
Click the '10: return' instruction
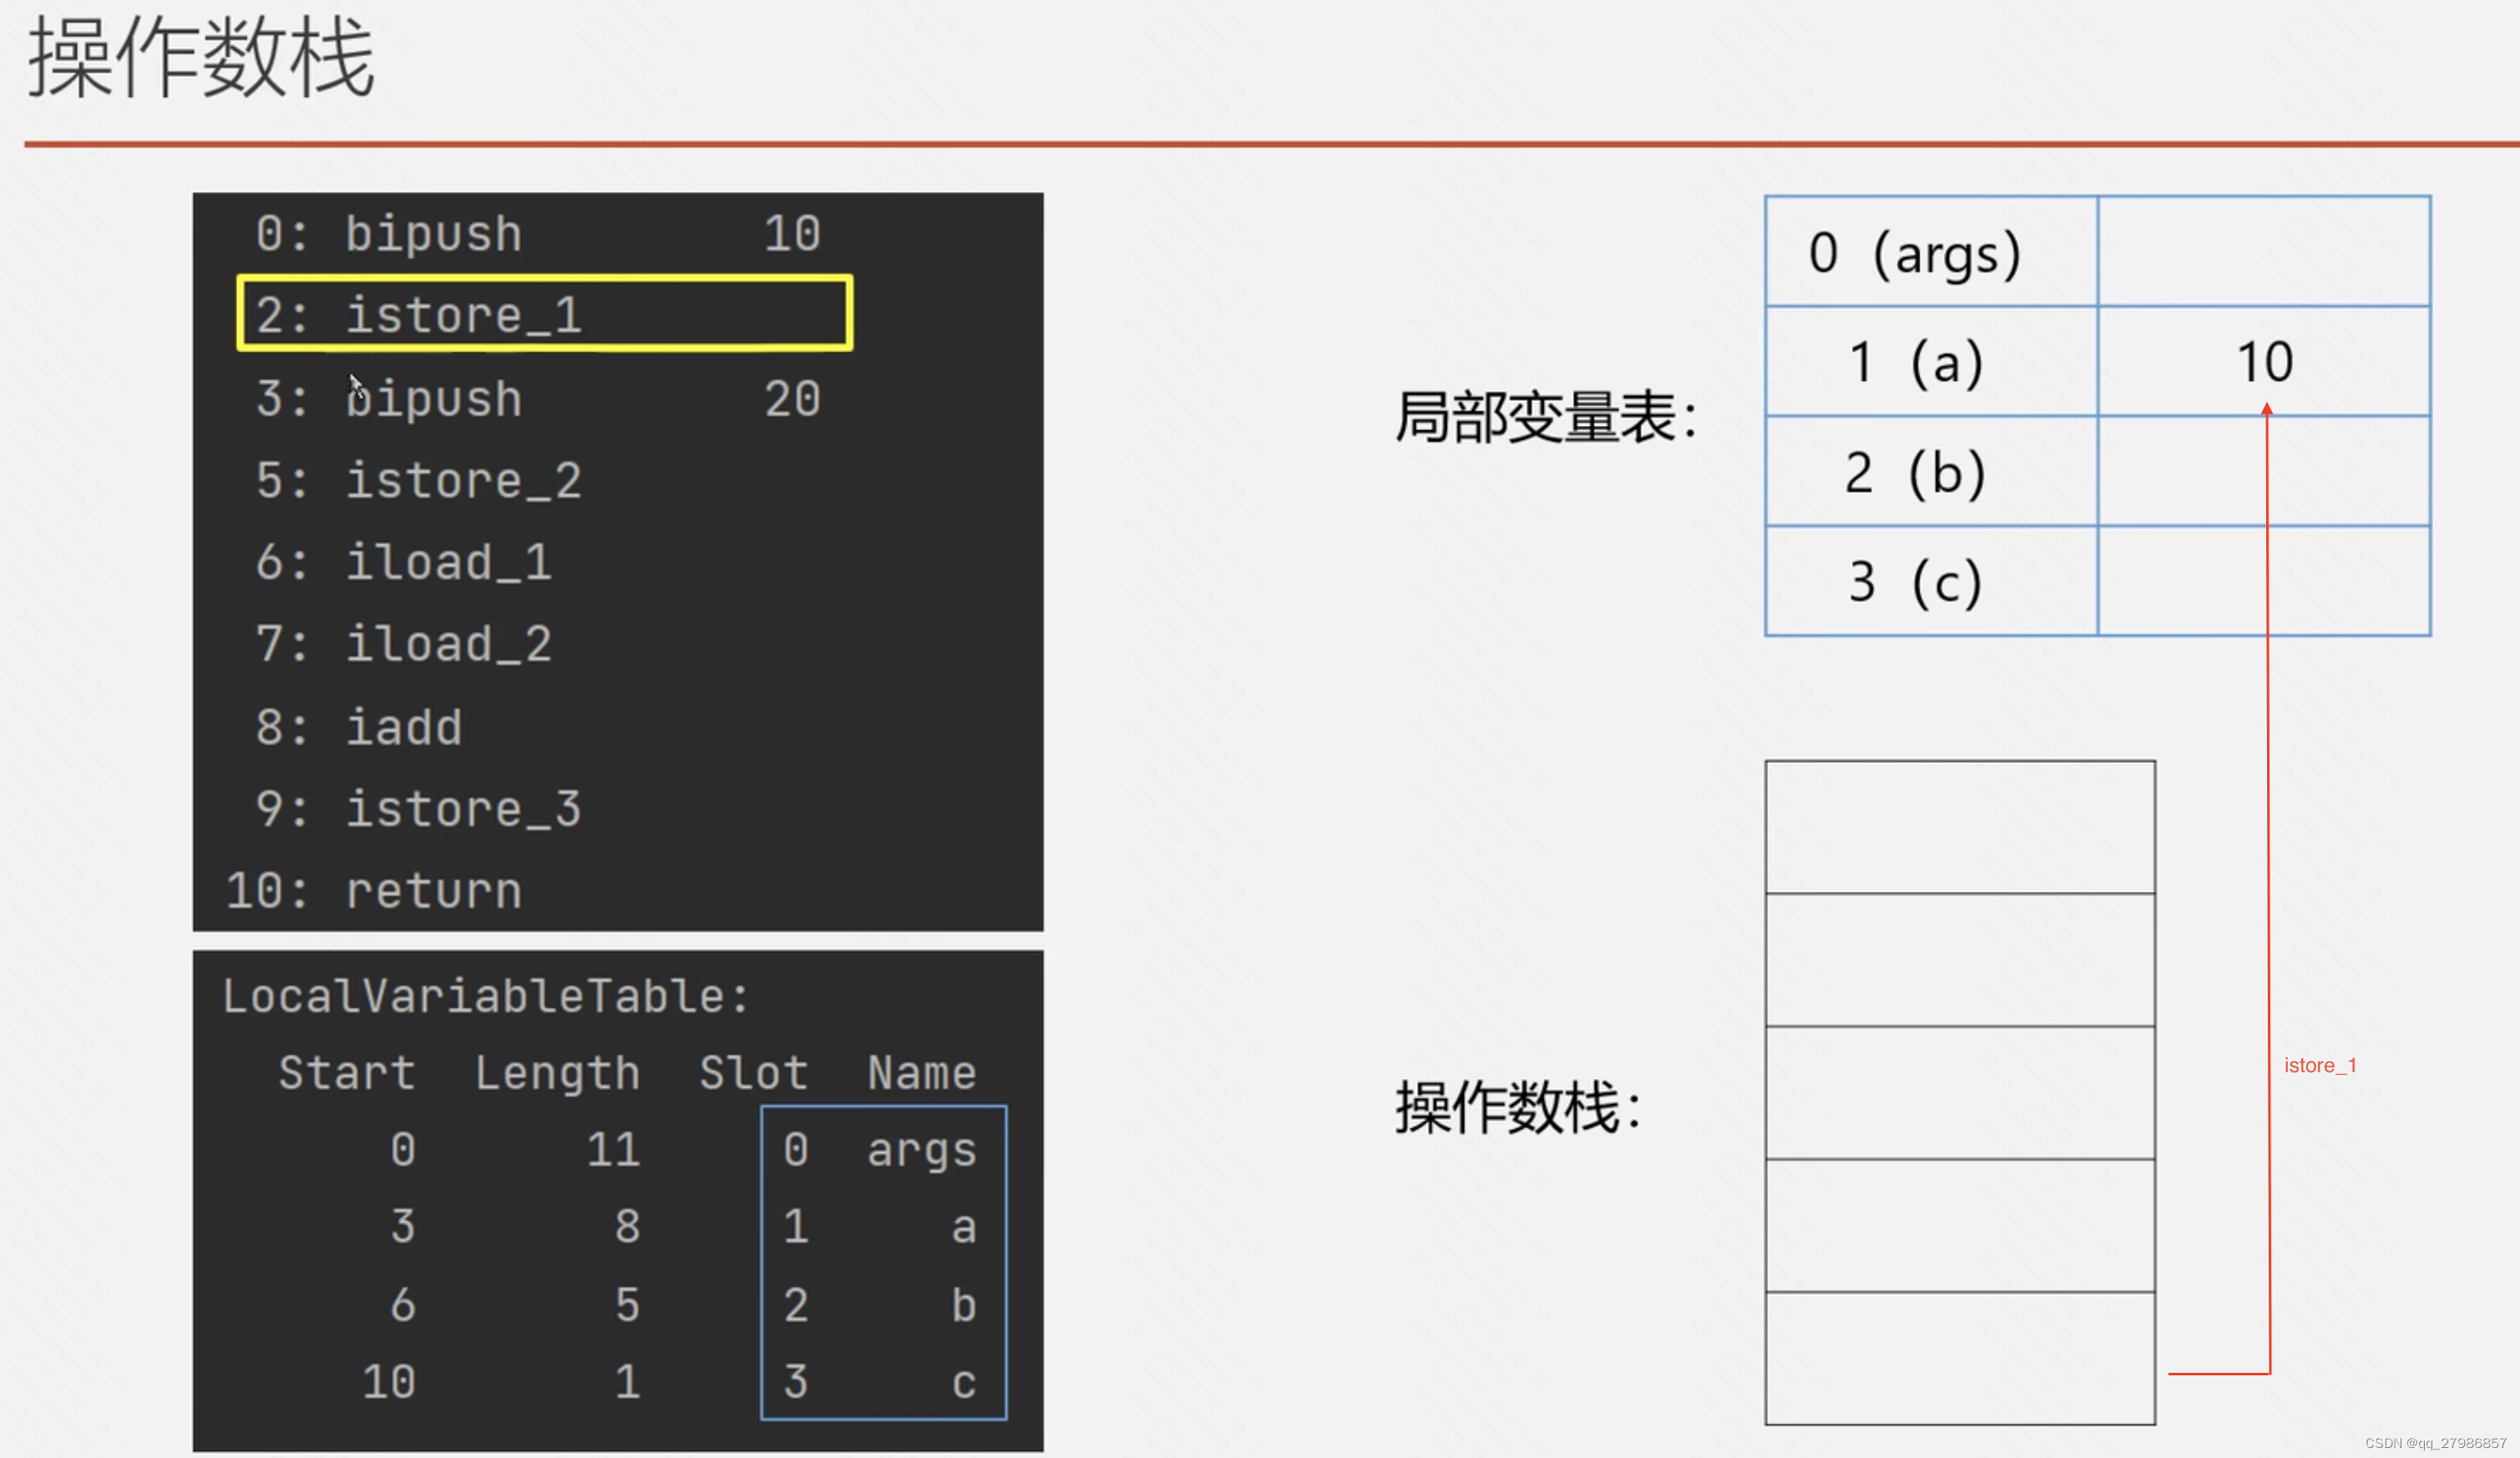click(374, 891)
